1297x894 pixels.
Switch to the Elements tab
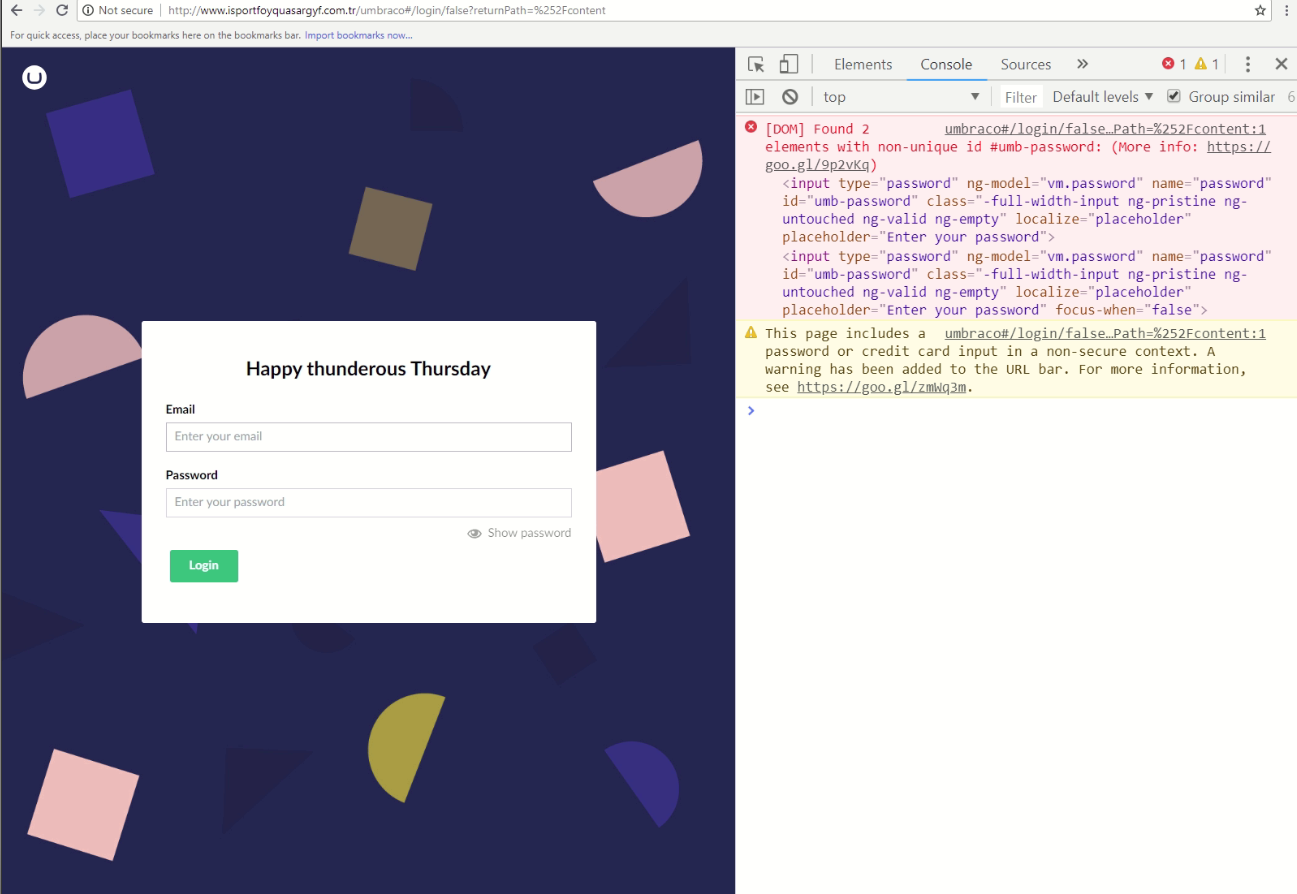point(862,64)
